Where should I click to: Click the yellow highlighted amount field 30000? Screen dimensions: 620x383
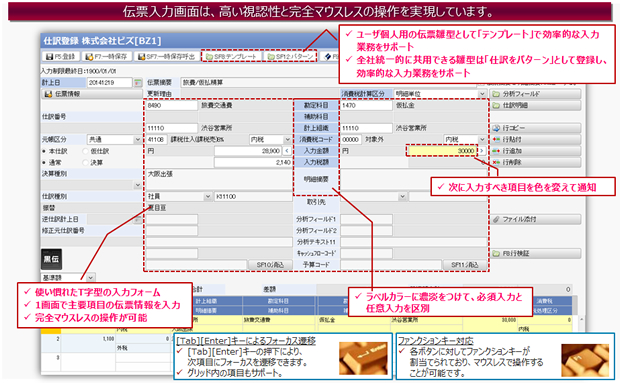coord(442,151)
